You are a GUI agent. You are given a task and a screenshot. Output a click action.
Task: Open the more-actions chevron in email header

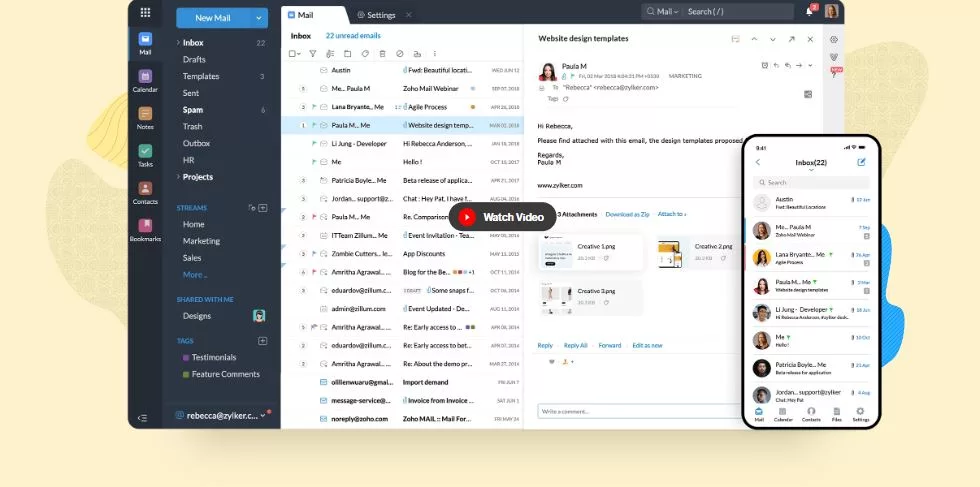click(811, 65)
